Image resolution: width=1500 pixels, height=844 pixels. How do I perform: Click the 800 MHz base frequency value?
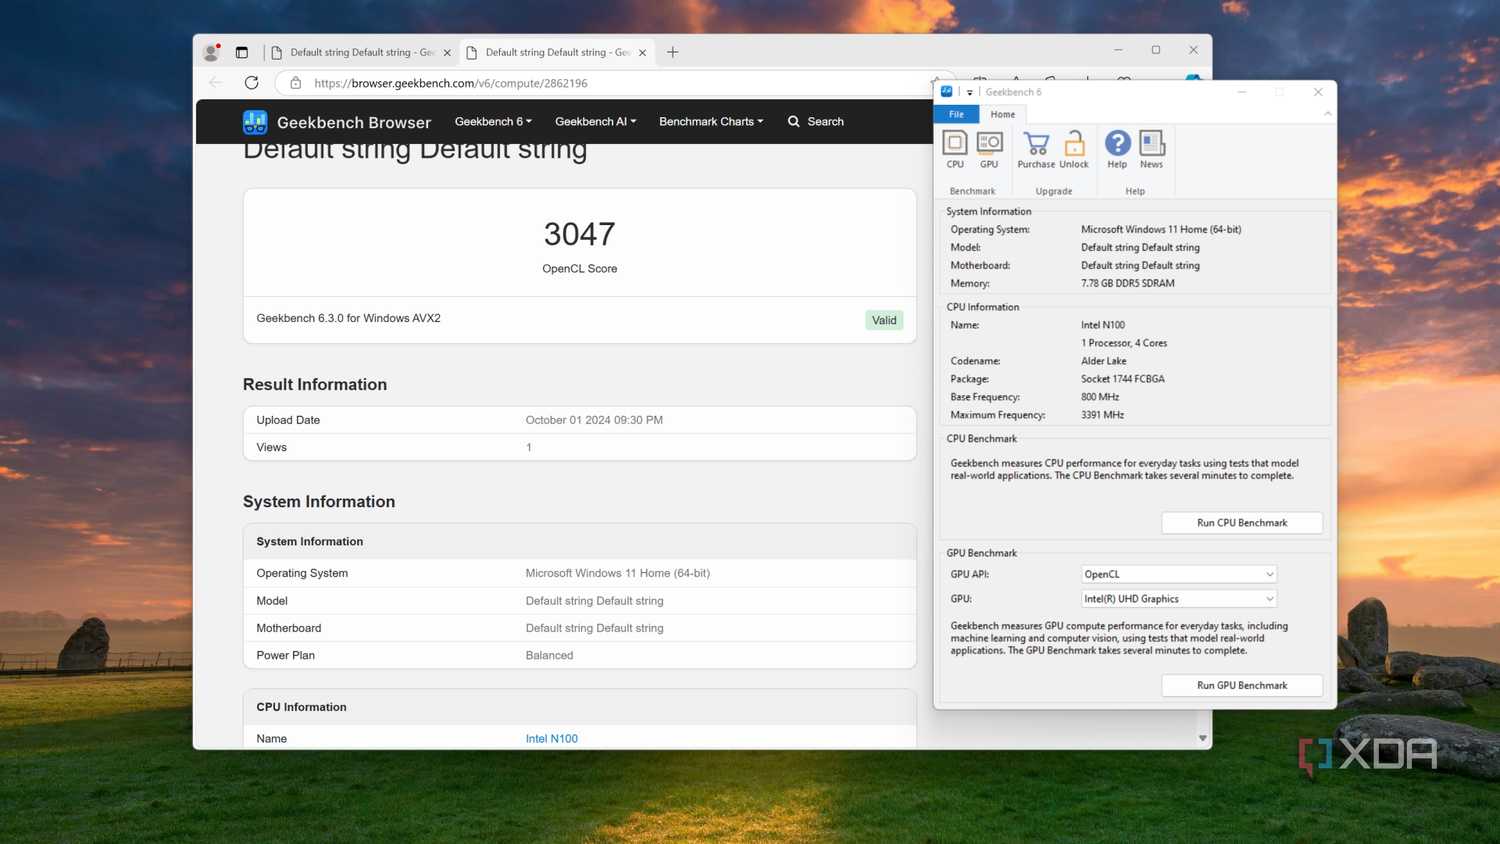(x=1099, y=397)
